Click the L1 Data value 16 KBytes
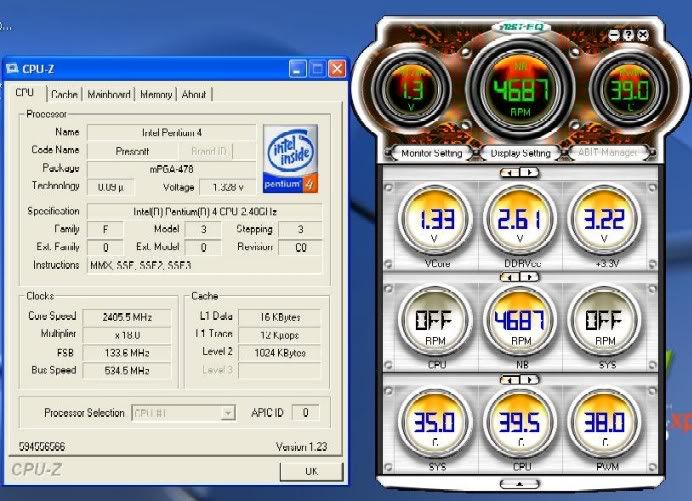Image resolution: width=692 pixels, height=501 pixels. [x=280, y=317]
